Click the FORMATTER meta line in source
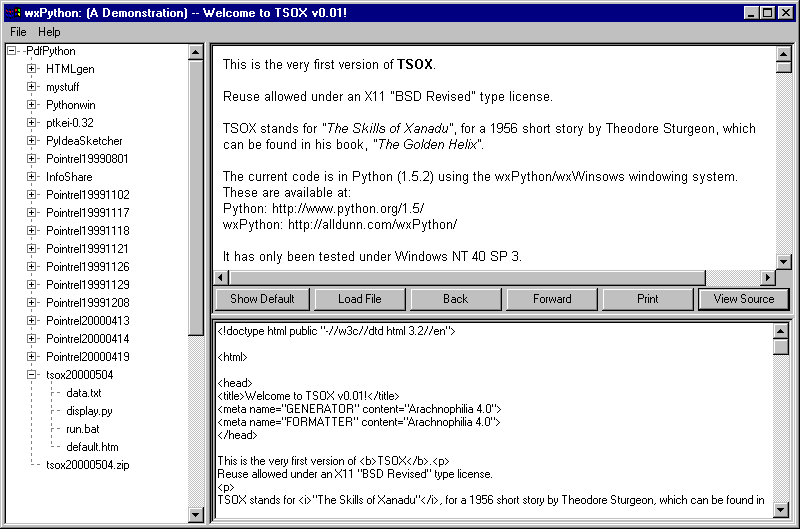 (x=359, y=422)
